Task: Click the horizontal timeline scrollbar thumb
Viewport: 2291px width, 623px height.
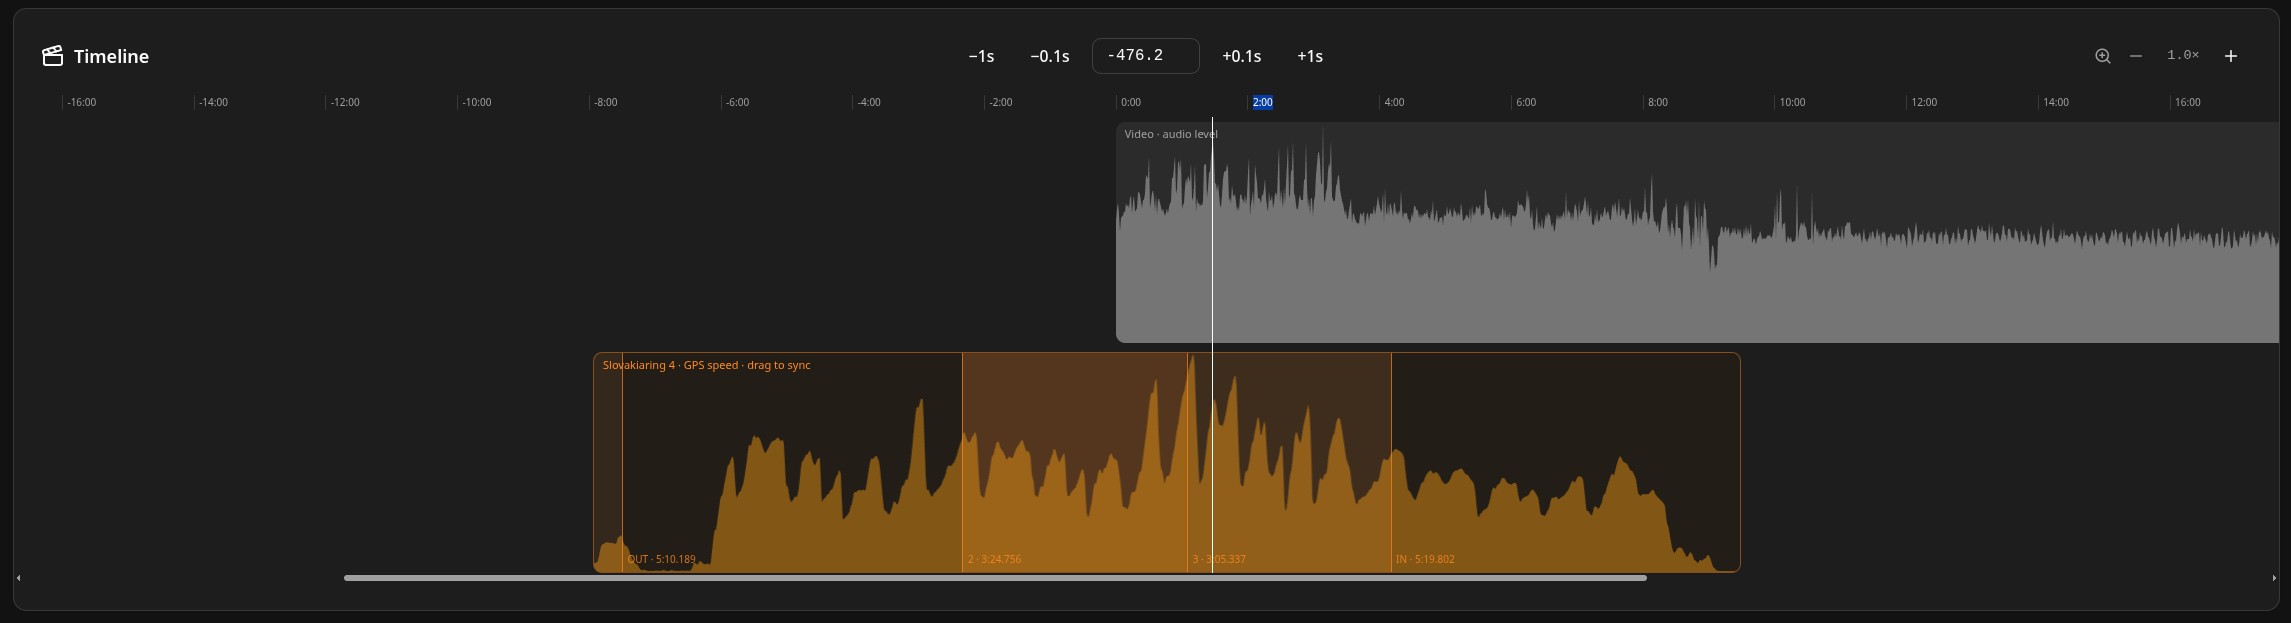Action: (x=995, y=578)
